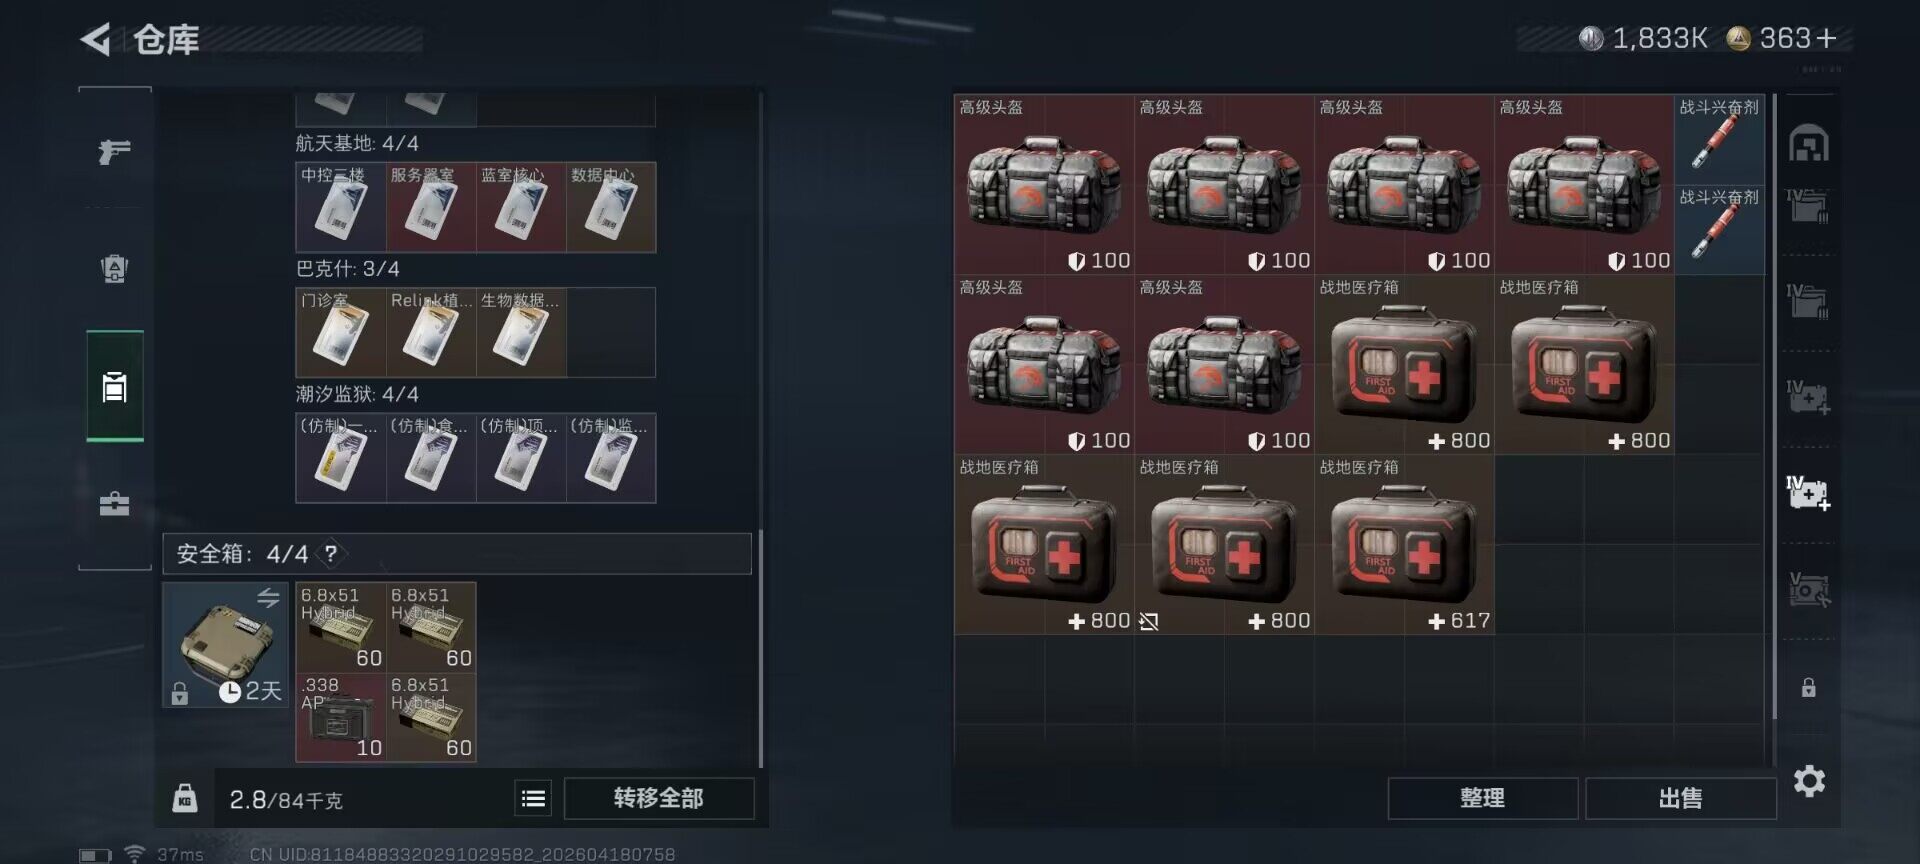1920x864 pixels.
Task: Open the main warehouse icon on right sidebar
Action: tap(1808, 144)
